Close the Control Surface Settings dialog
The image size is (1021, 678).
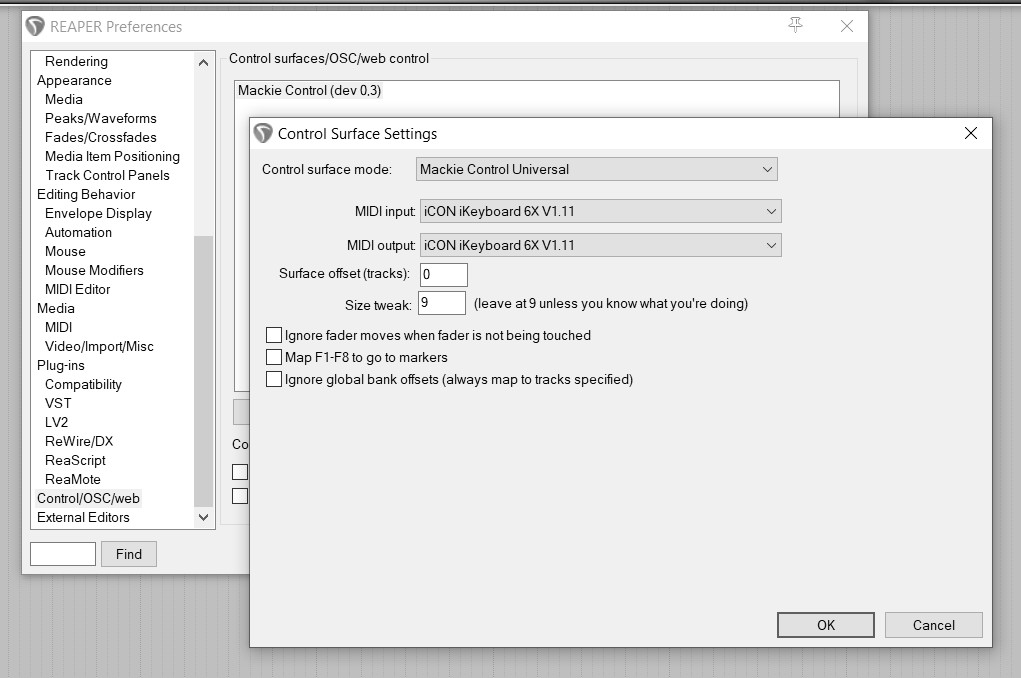[970, 134]
